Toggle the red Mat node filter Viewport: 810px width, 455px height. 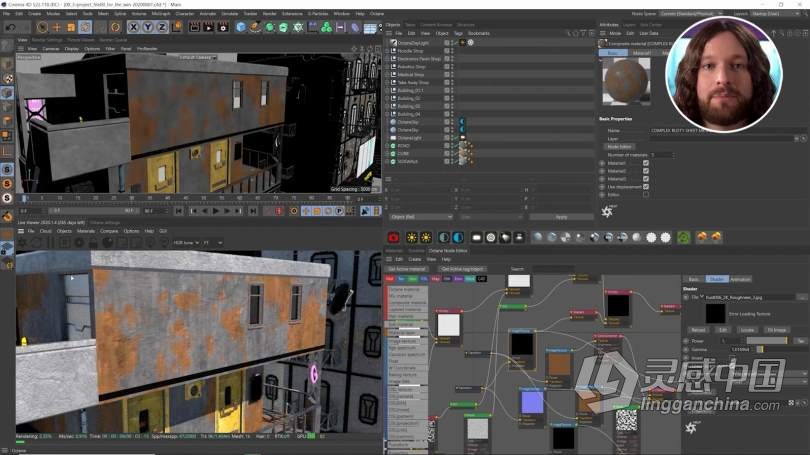390,279
